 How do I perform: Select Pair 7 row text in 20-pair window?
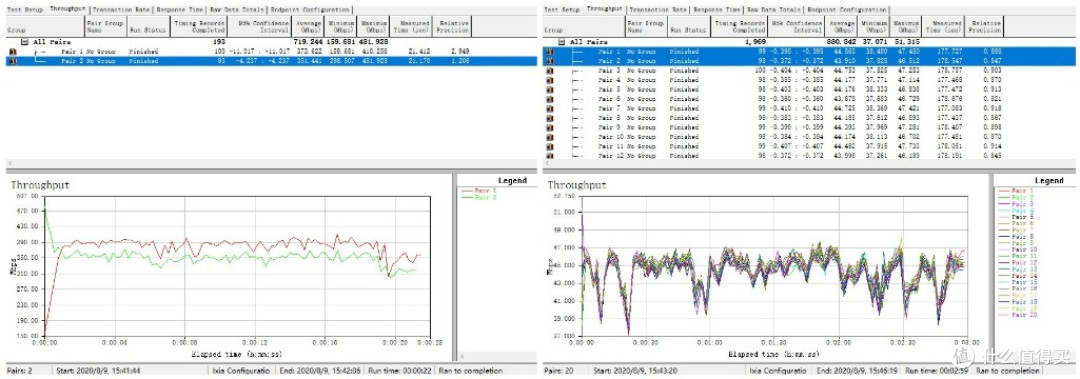(611, 108)
